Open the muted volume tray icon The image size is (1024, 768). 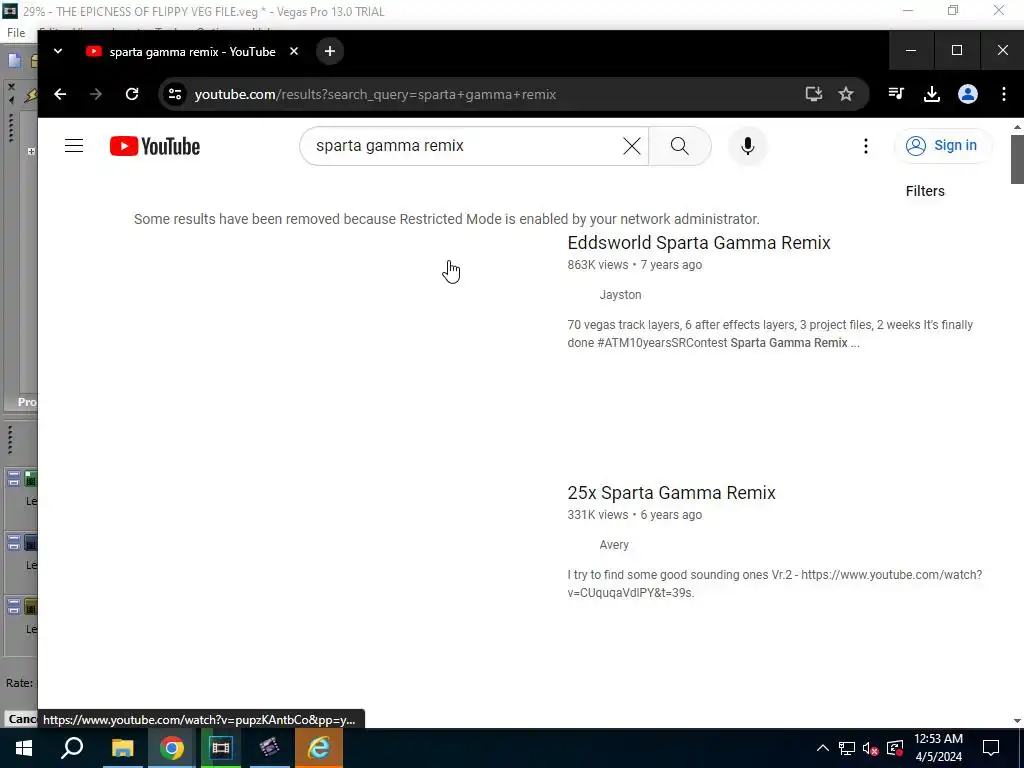point(871,748)
